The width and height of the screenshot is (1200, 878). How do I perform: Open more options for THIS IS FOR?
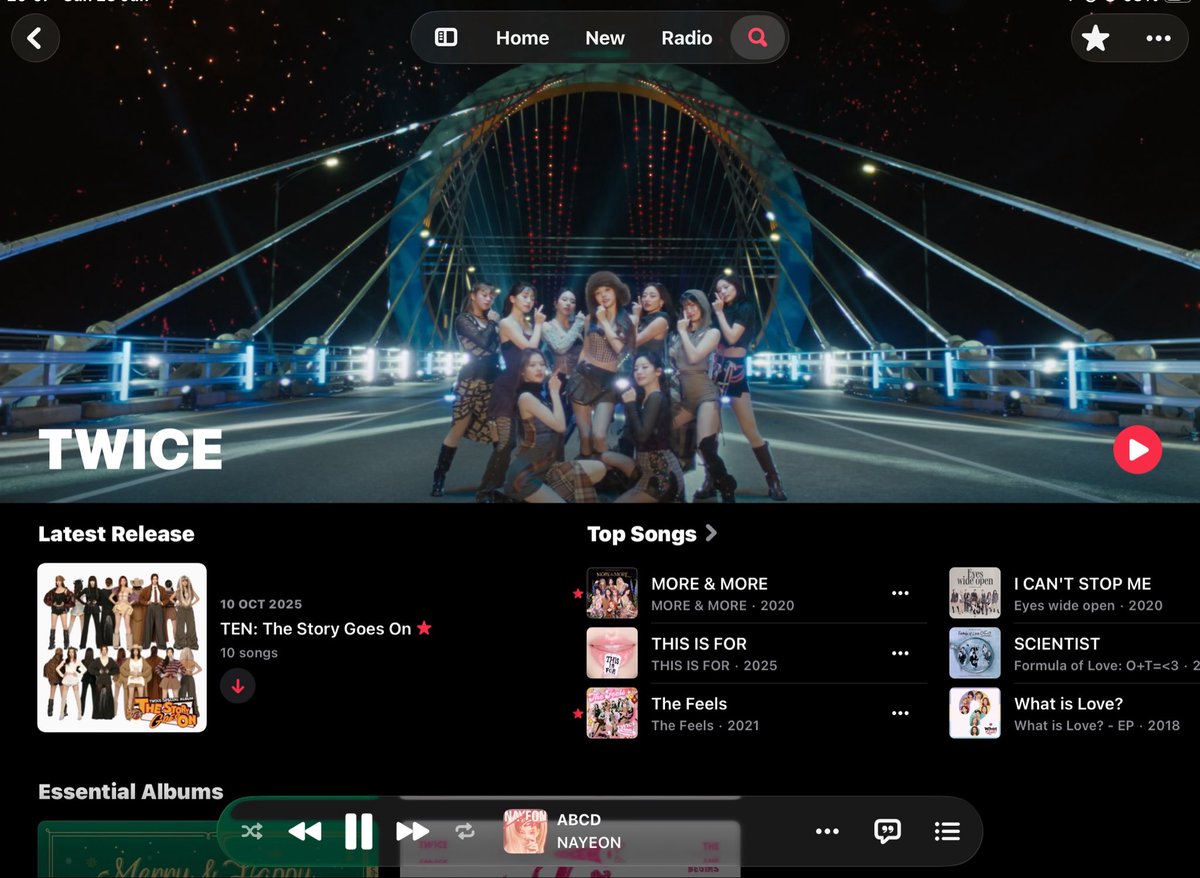[x=900, y=653]
